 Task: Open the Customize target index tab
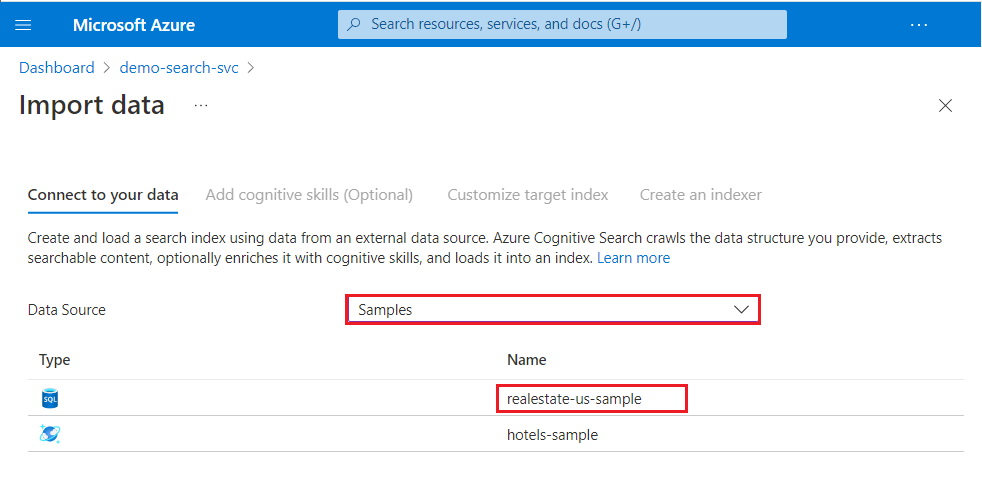click(x=527, y=195)
